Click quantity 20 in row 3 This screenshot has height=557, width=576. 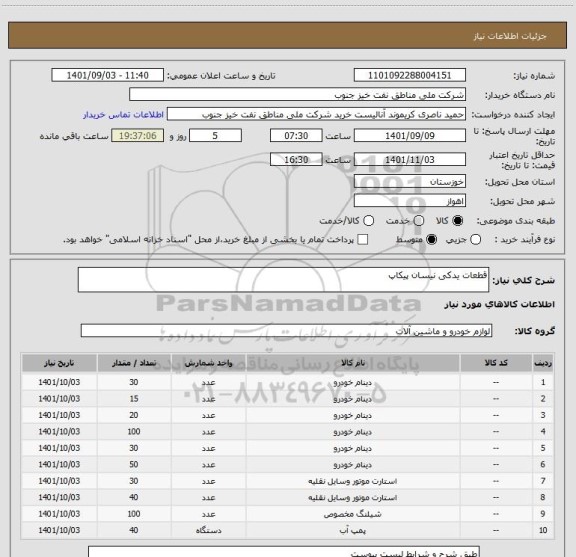134,415
